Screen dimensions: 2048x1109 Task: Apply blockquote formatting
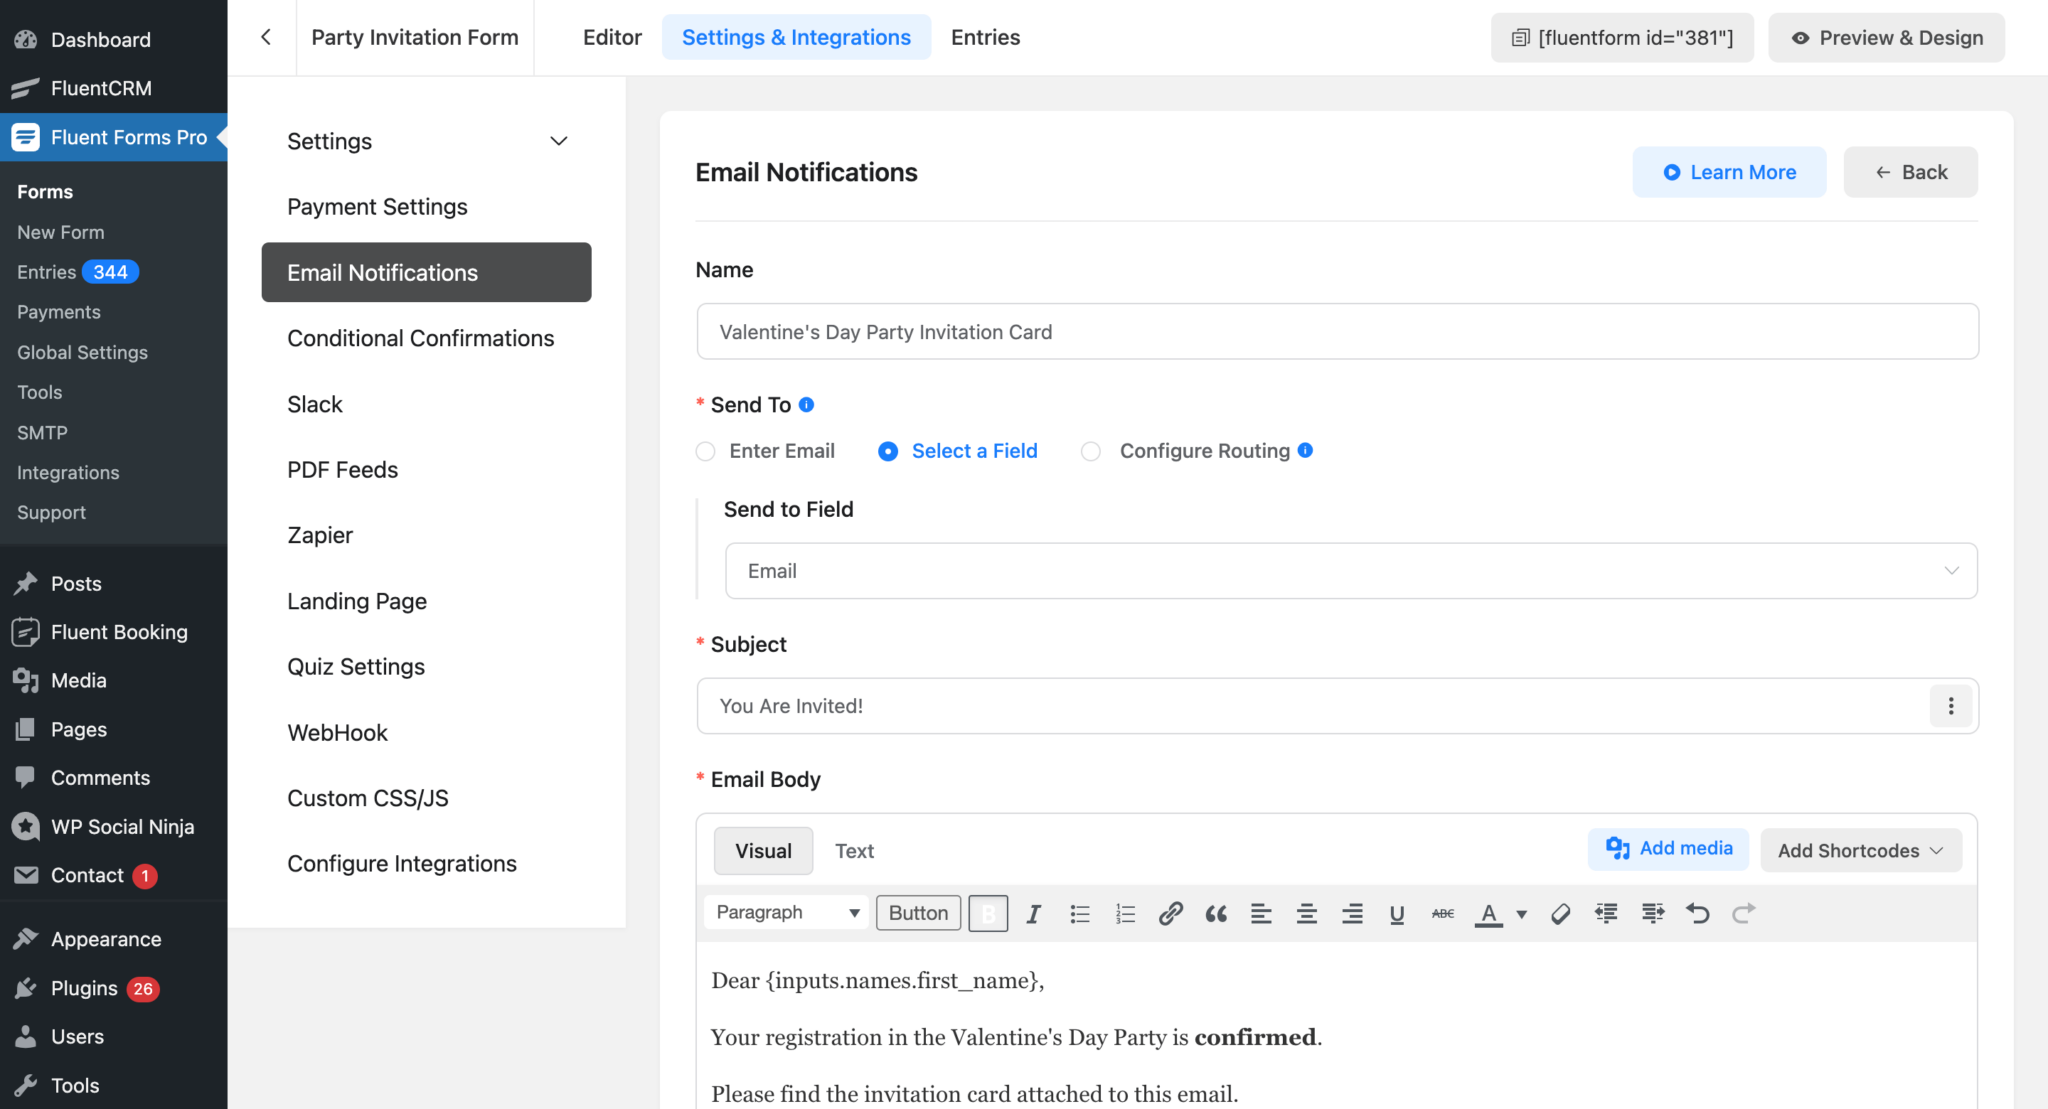[1216, 913]
